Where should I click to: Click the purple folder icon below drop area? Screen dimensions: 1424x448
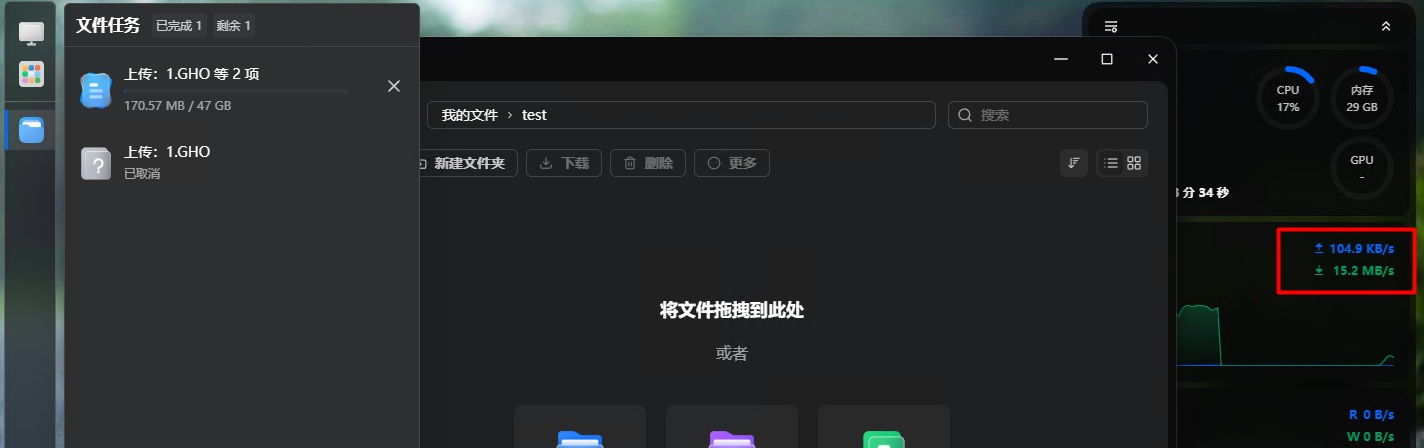[x=732, y=438]
